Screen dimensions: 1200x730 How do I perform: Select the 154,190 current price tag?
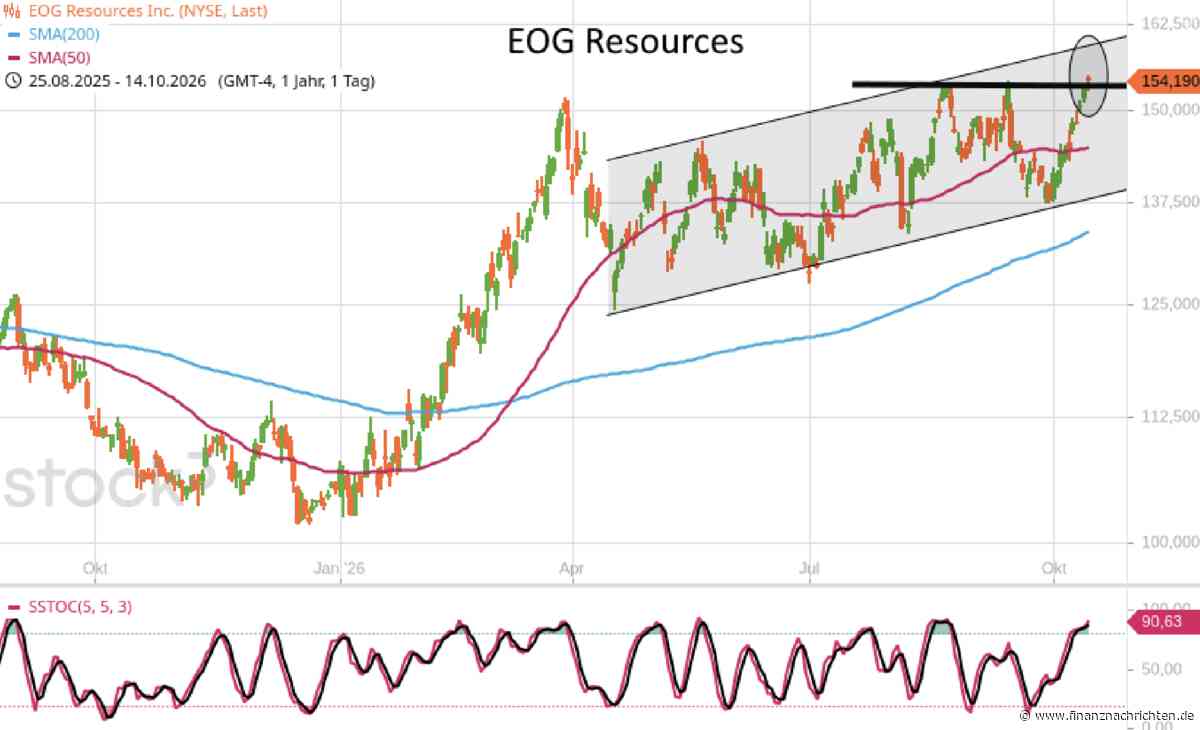[x=1164, y=81]
